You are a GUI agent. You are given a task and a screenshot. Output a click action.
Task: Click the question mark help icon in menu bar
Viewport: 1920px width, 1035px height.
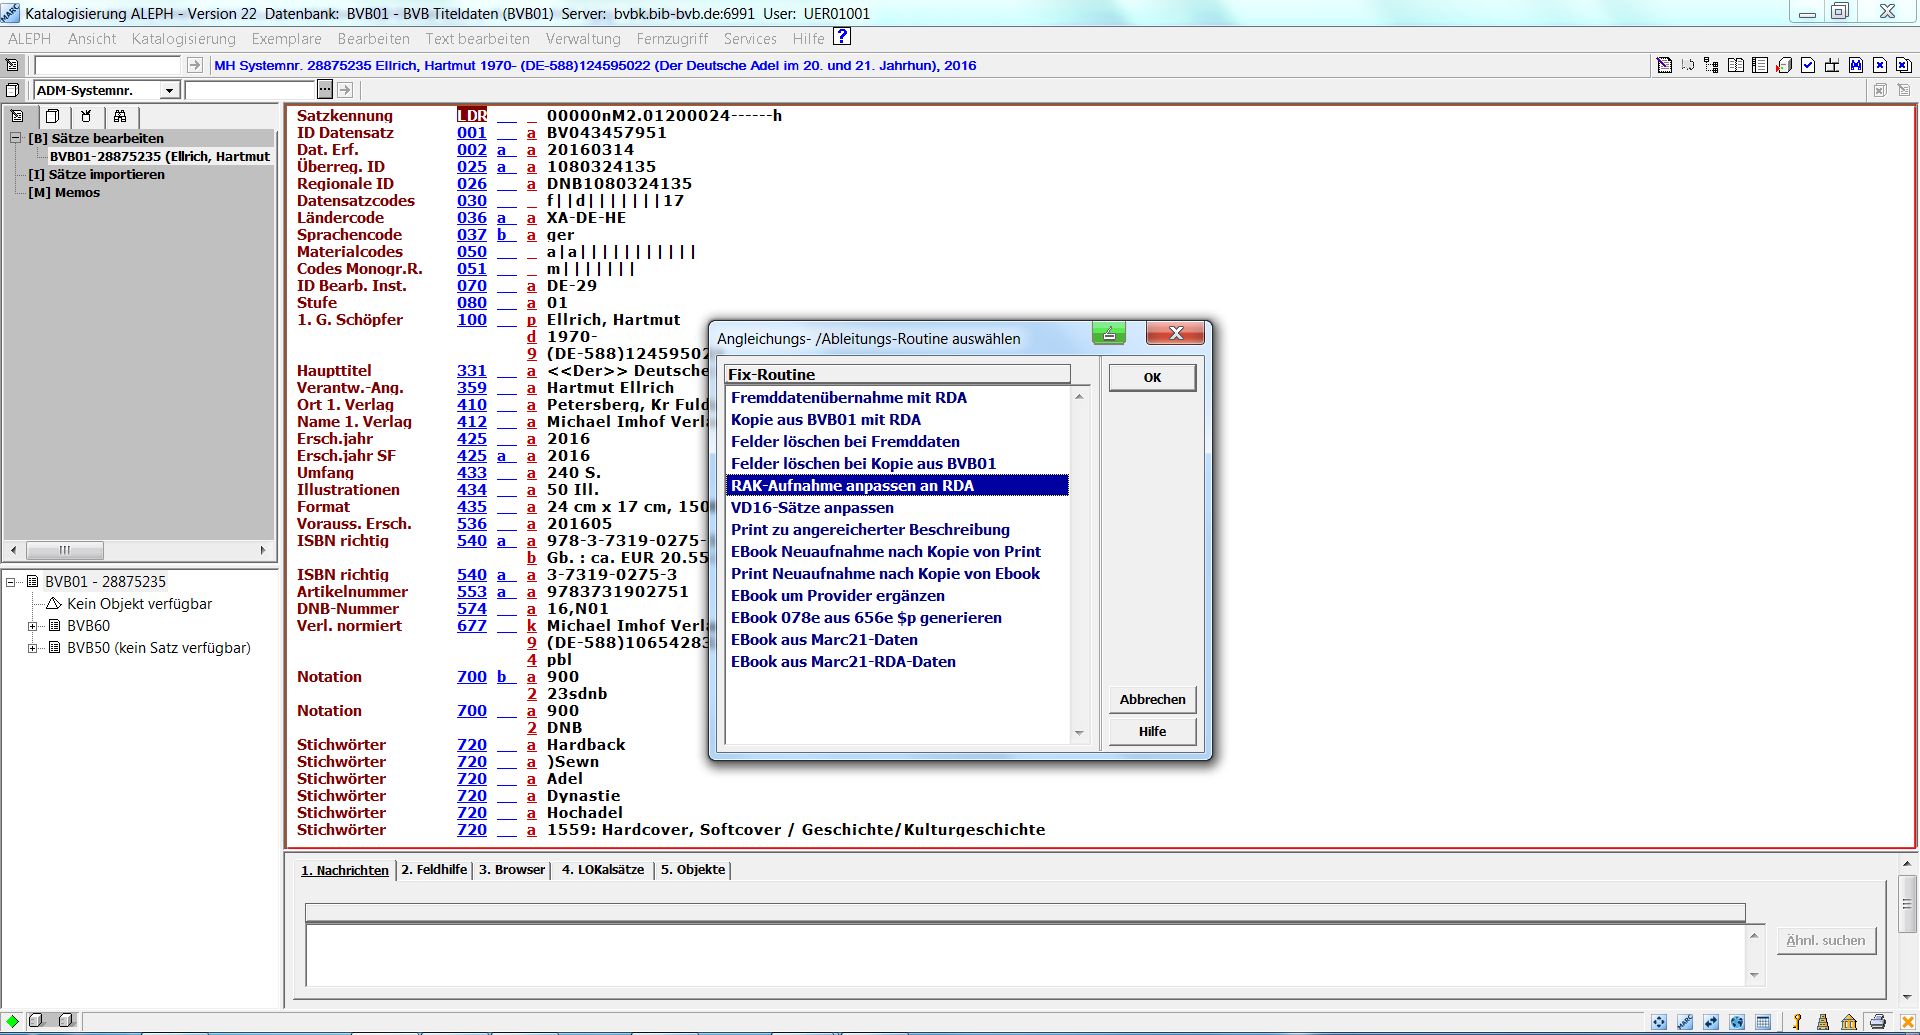point(842,37)
